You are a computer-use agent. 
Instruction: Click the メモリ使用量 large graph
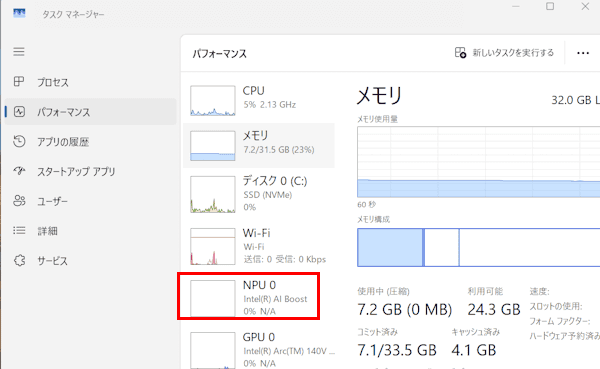(x=479, y=162)
